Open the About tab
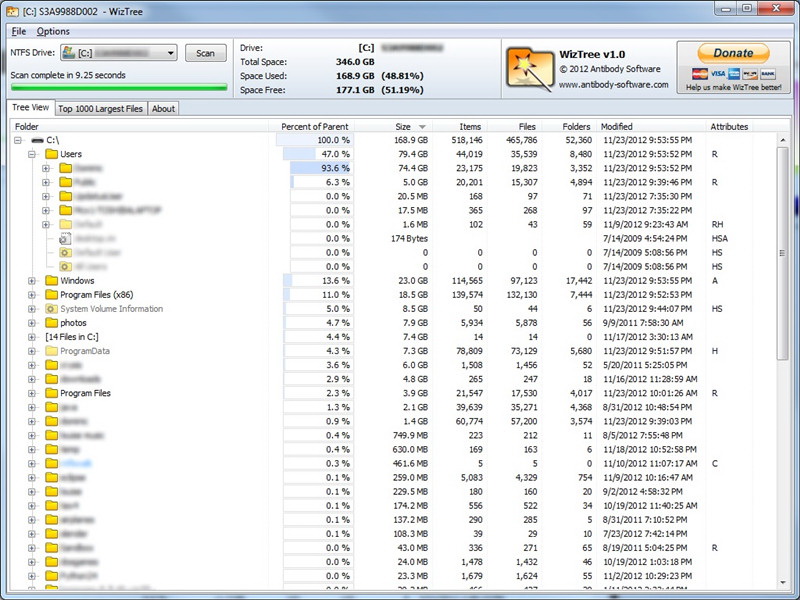 (163, 109)
